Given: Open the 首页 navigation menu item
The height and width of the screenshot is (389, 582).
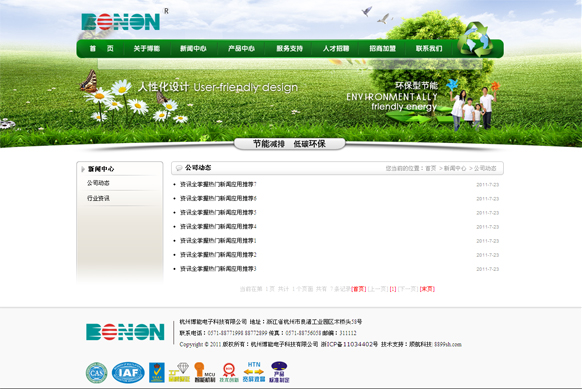Looking at the screenshot, I should 101,49.
